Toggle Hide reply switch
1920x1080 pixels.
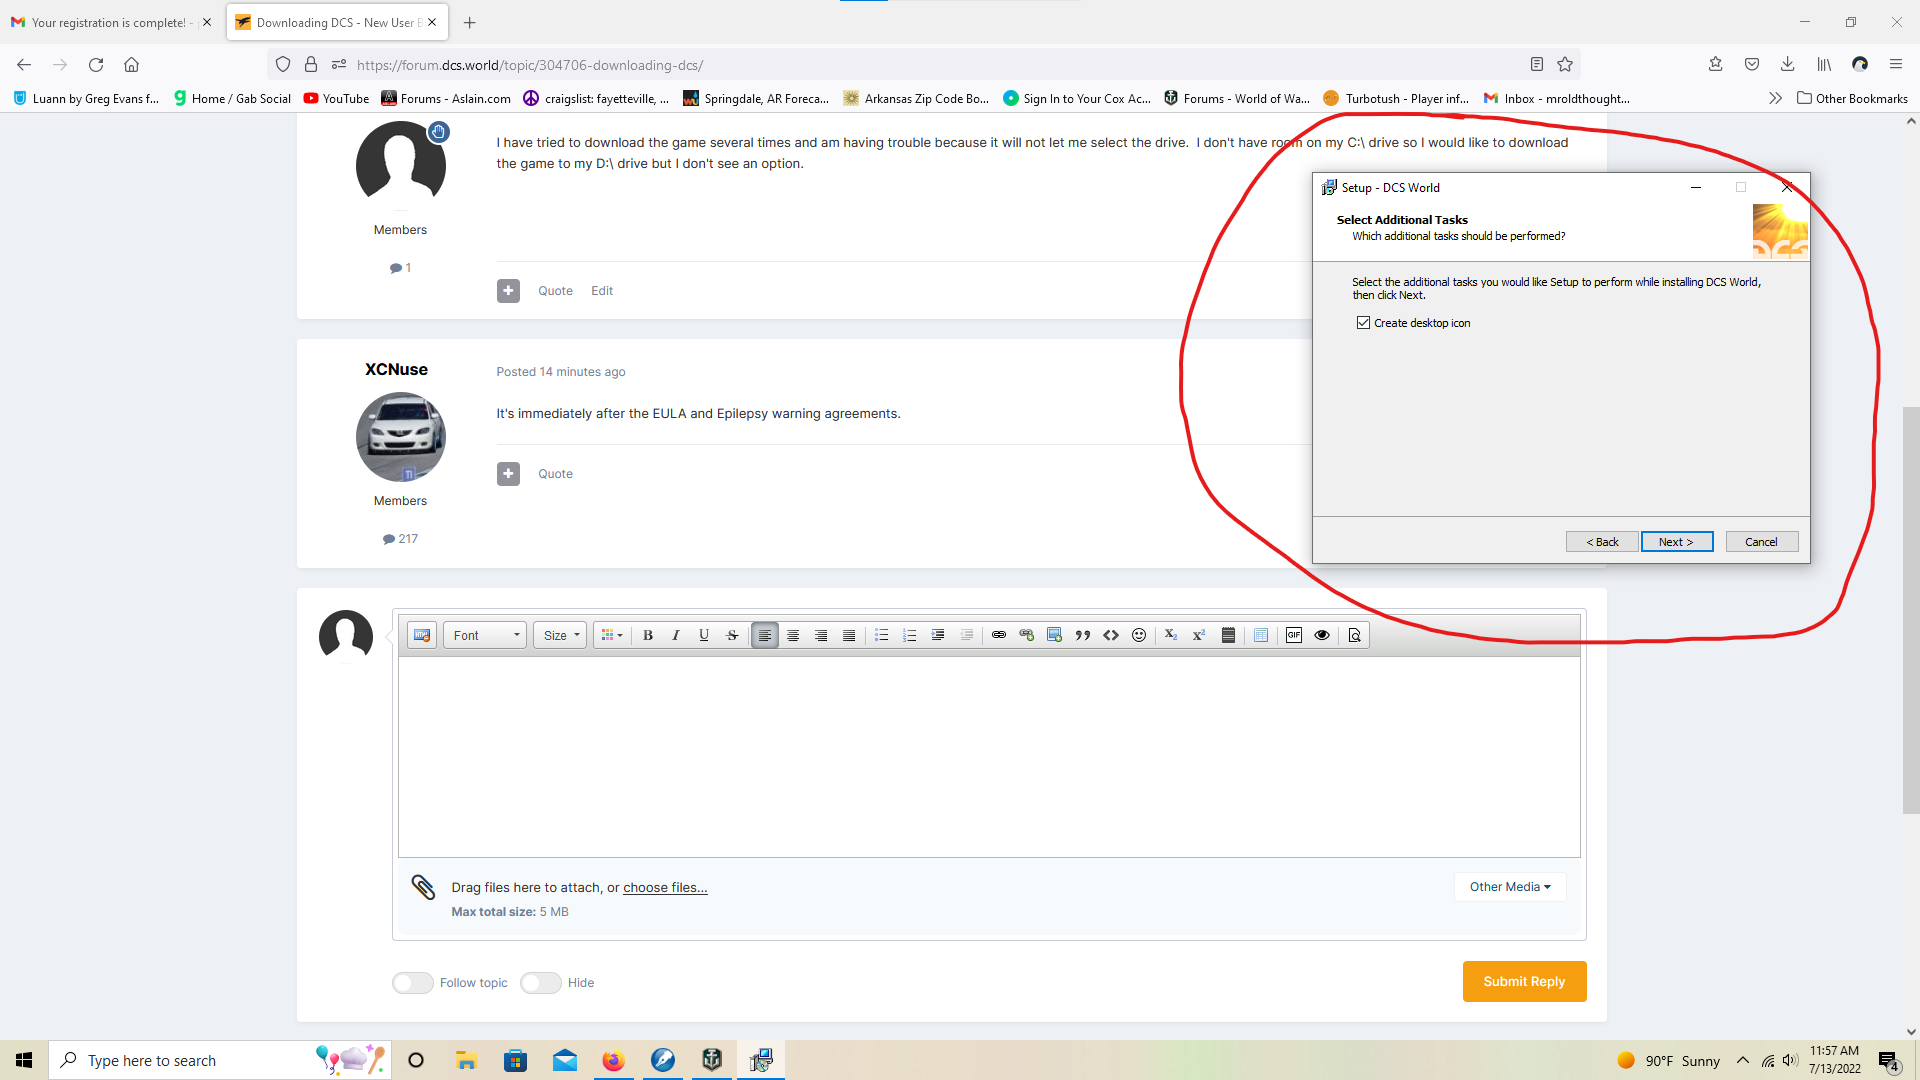(541, 983)
